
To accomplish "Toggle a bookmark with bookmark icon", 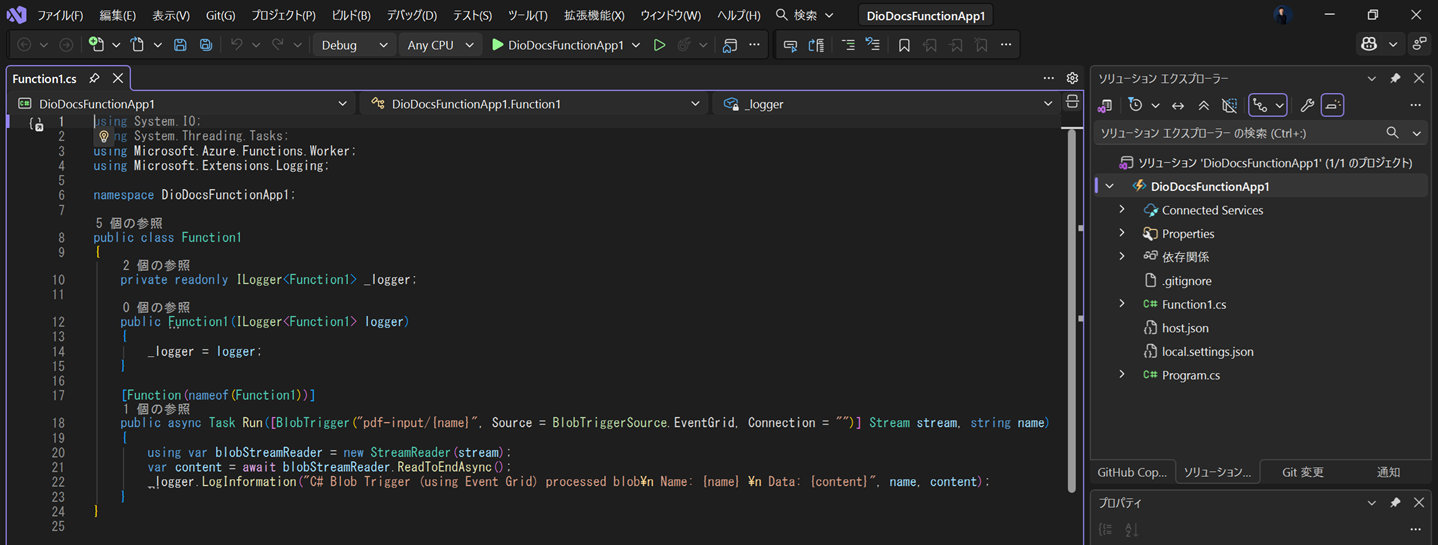I will click(904, 45).
